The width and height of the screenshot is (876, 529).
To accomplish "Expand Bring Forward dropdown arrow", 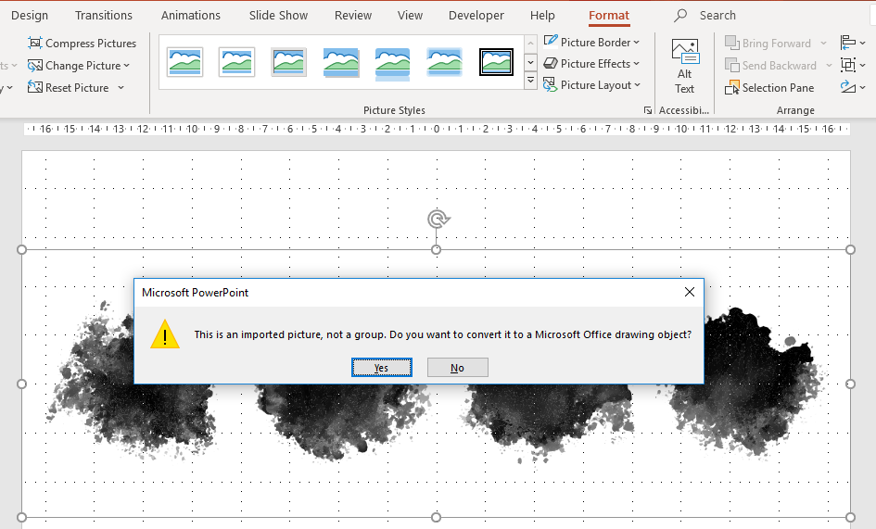I will point(823,43).
